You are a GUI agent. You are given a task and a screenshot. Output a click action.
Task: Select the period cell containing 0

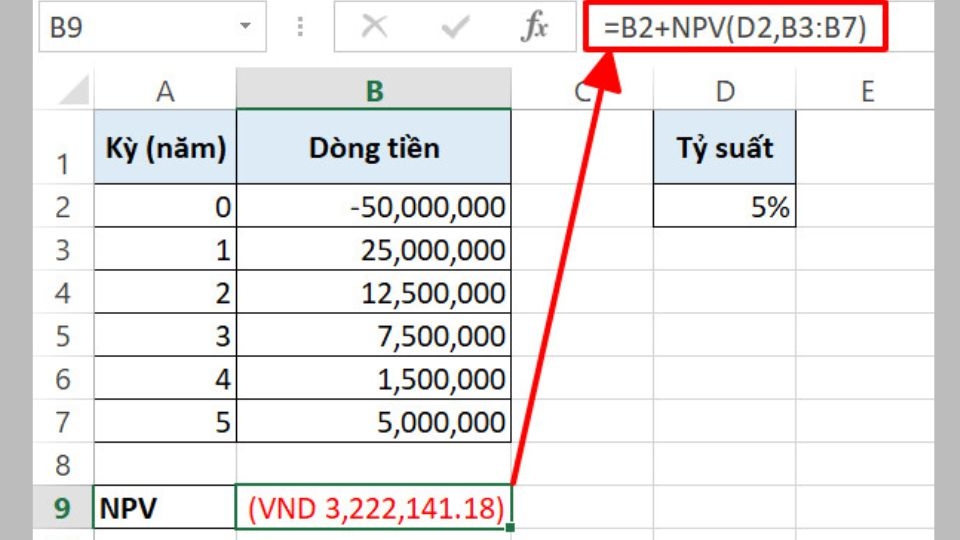click(x=165, y=206)
